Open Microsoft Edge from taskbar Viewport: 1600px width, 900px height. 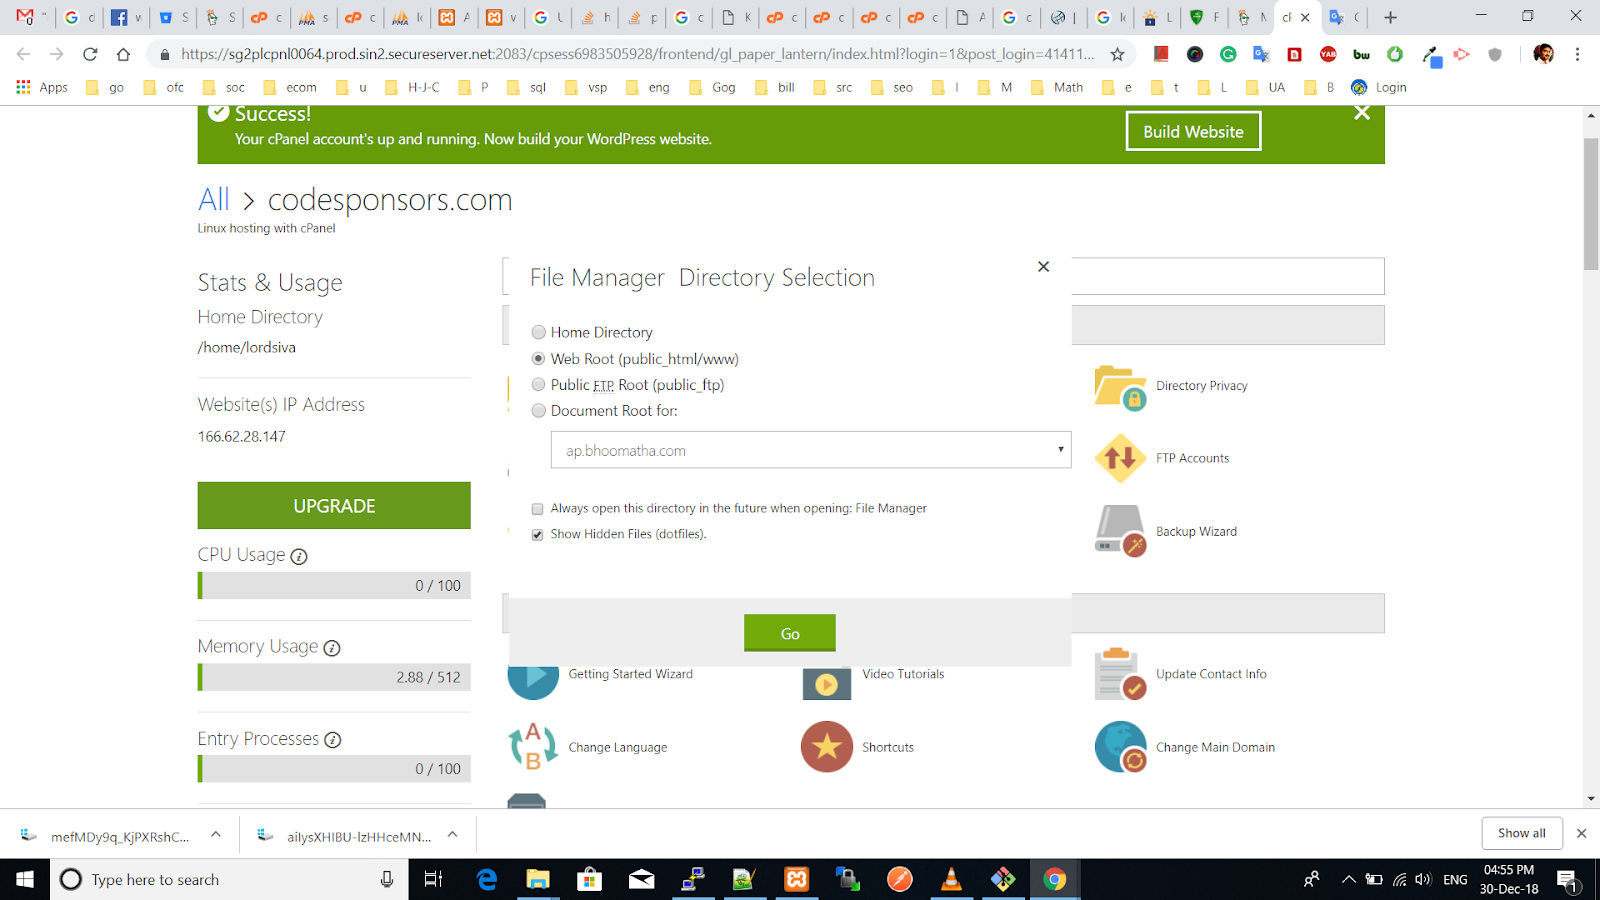tap(487, 879)
